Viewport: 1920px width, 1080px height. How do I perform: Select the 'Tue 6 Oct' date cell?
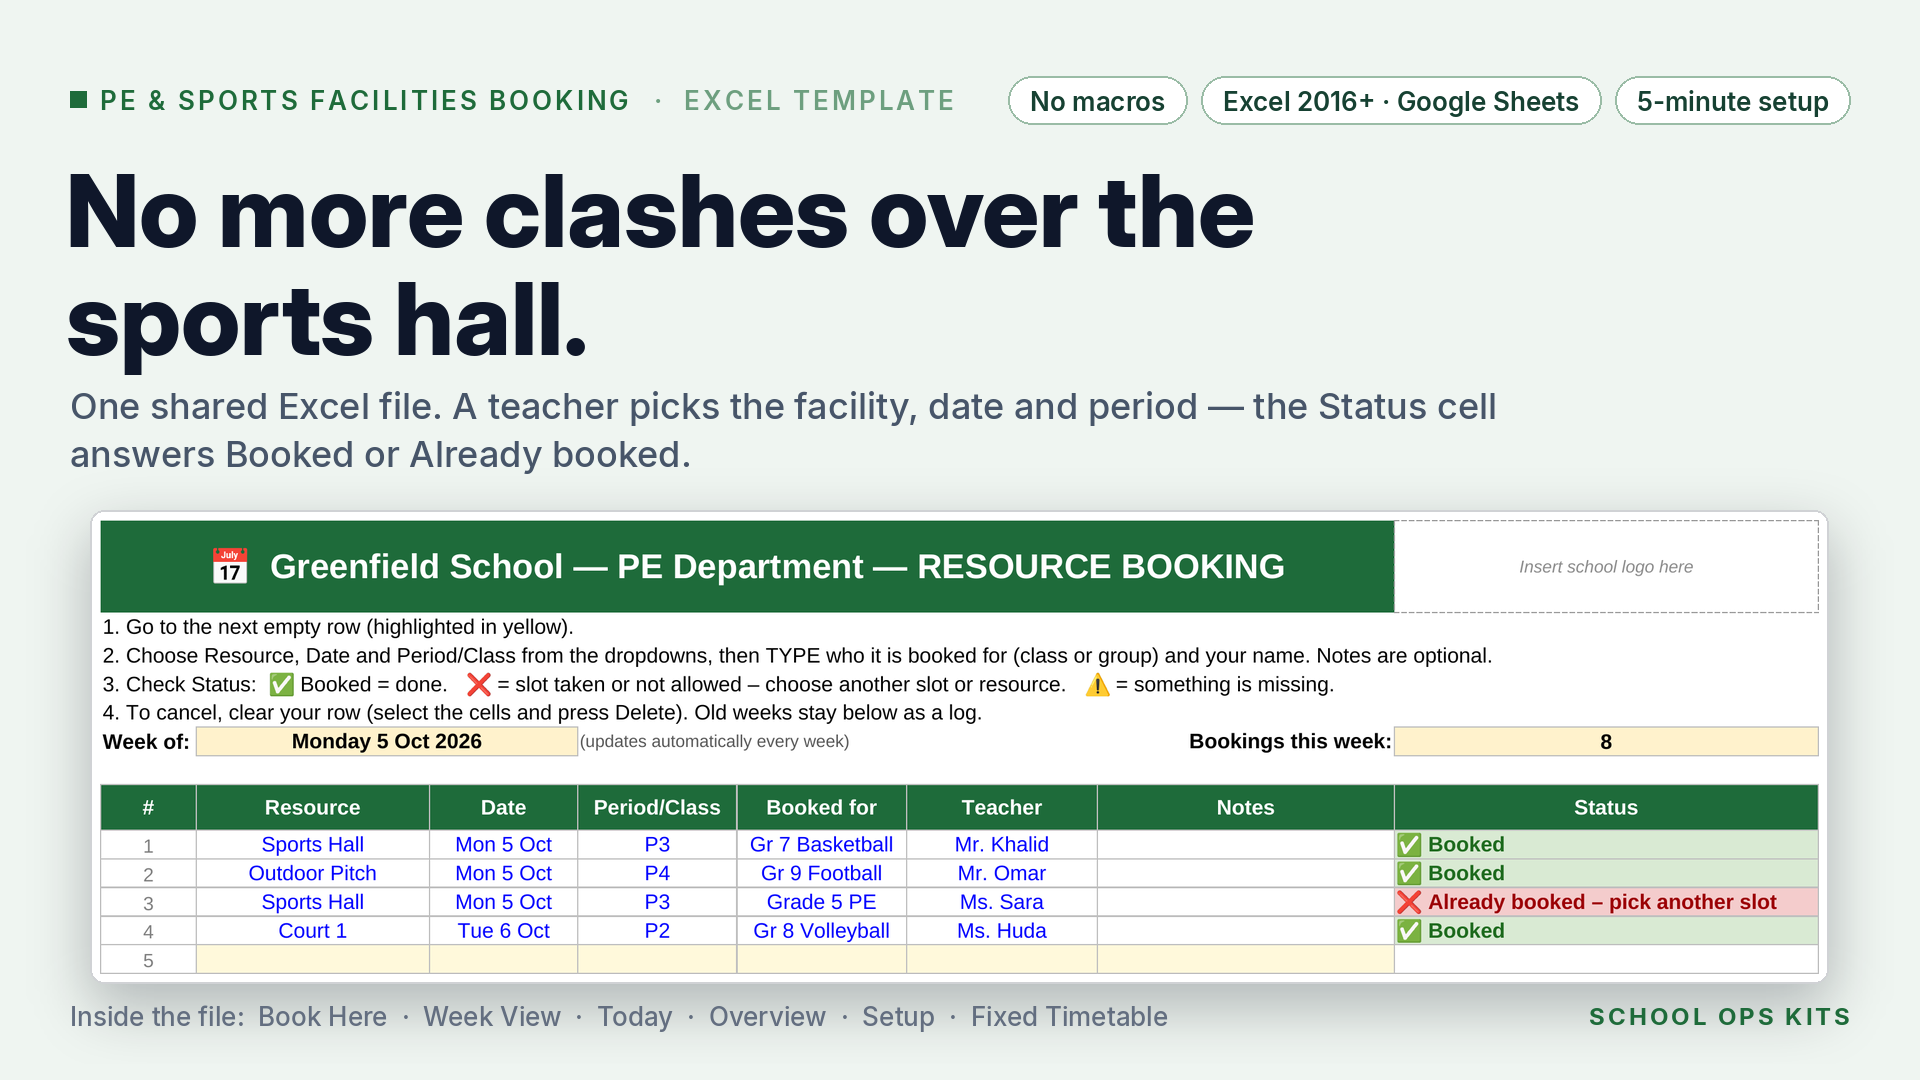[x=503, y=931]
